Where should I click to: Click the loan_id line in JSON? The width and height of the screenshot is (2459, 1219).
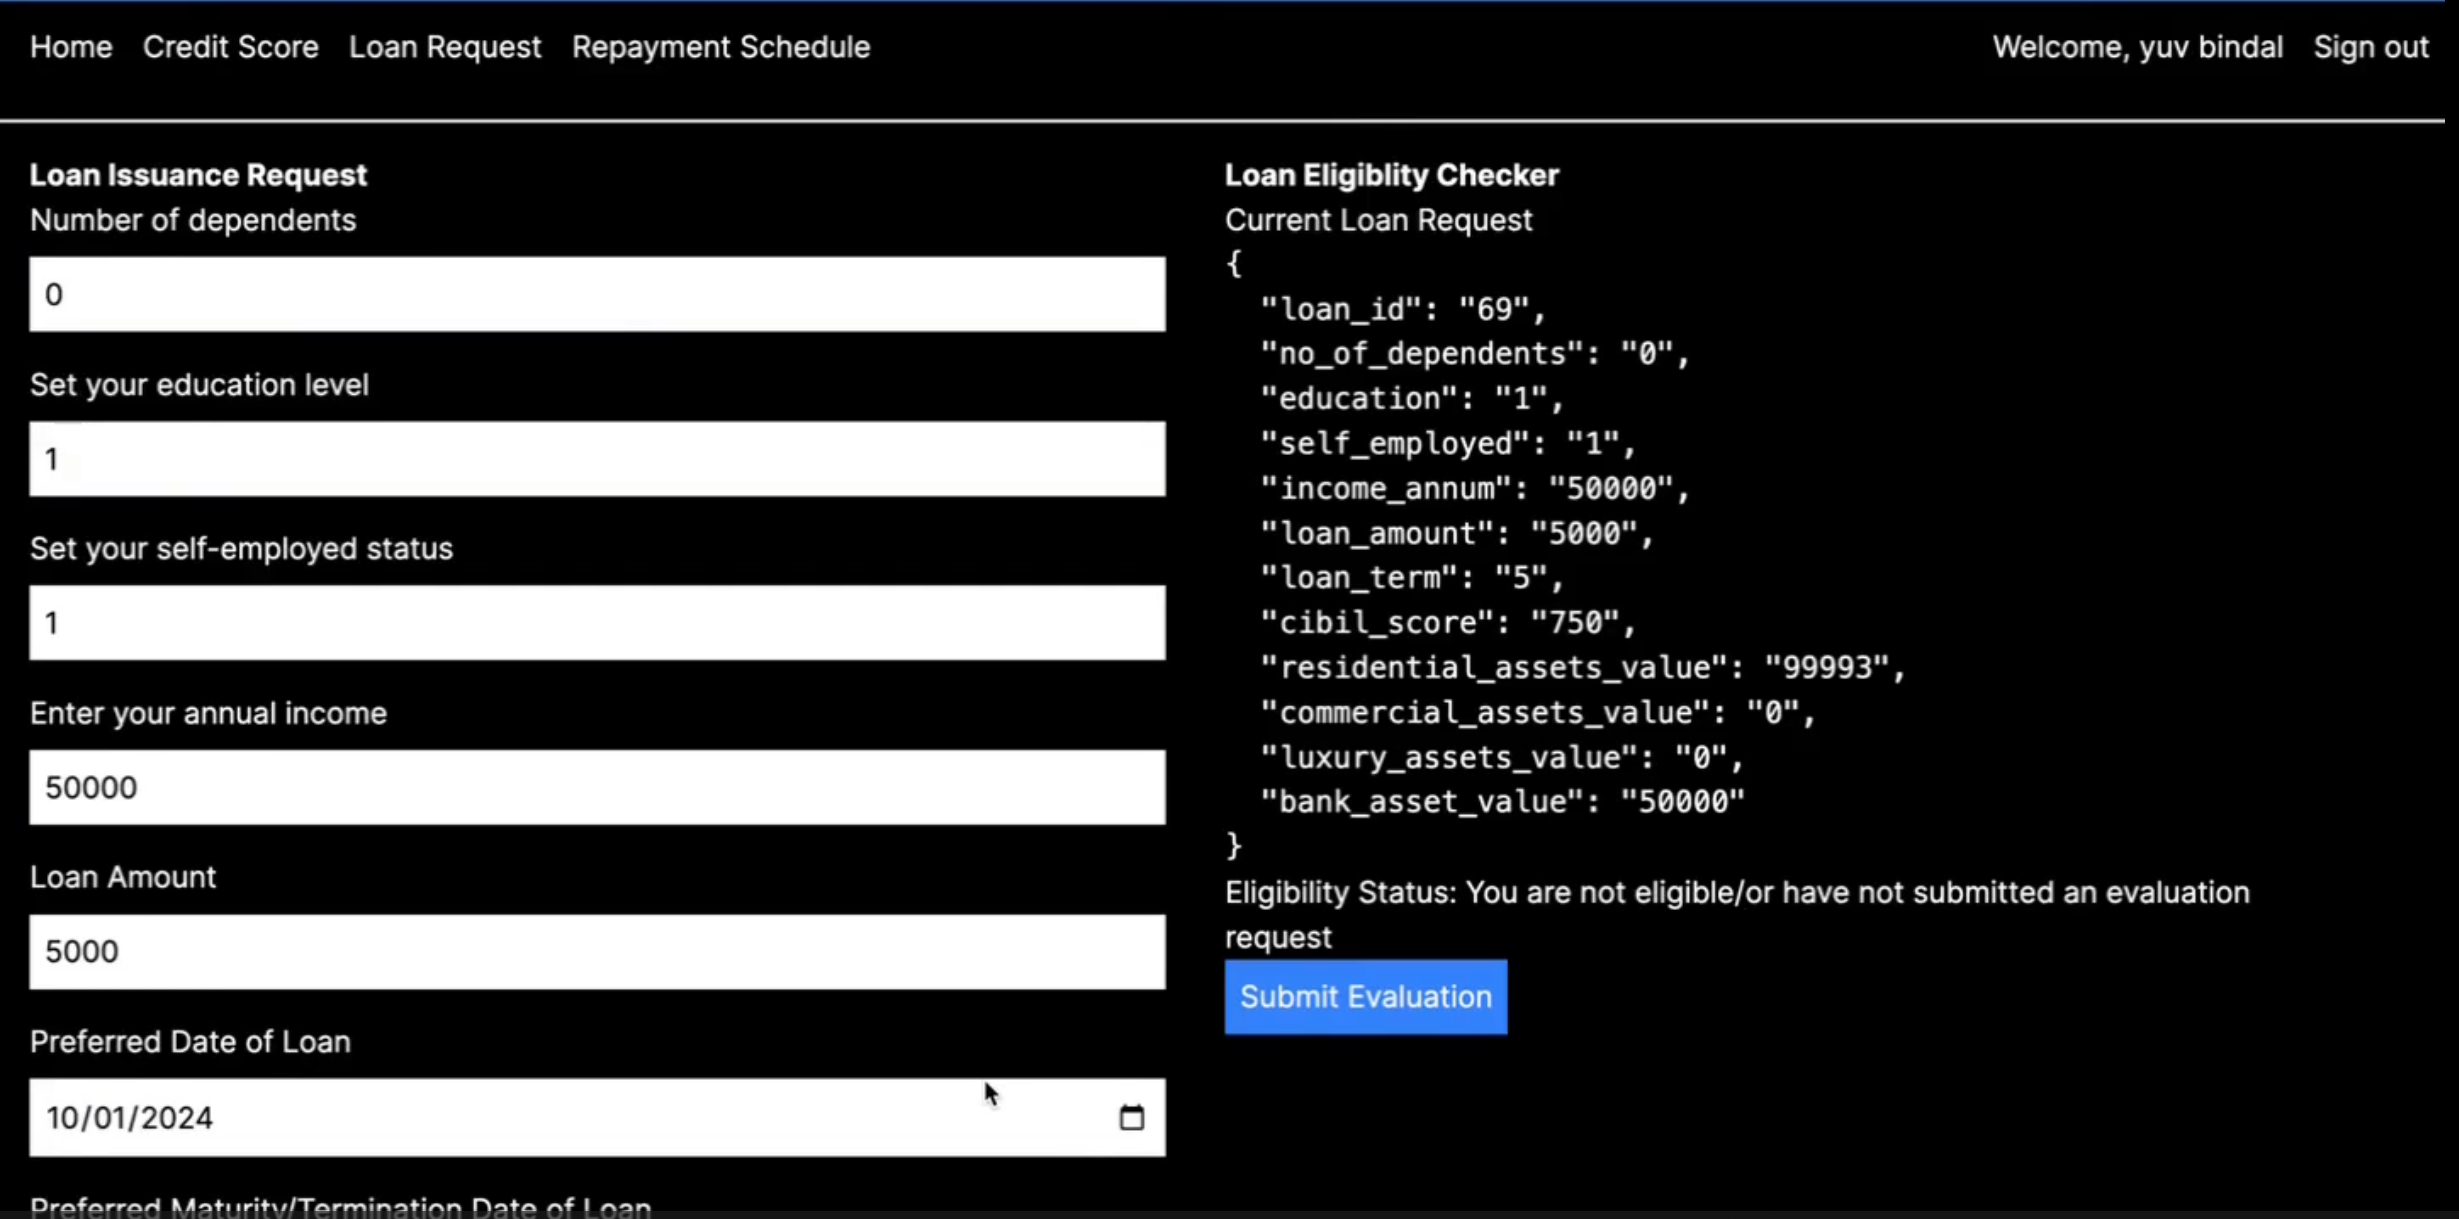coord(1402,309)
